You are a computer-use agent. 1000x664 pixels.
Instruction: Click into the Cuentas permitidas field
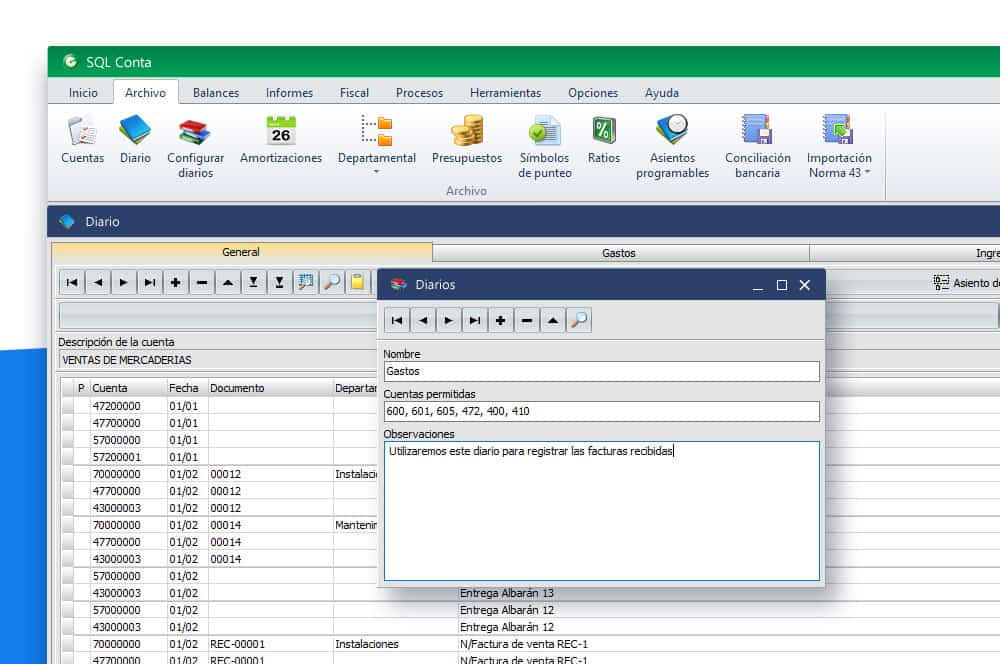[x=601, y=411]
